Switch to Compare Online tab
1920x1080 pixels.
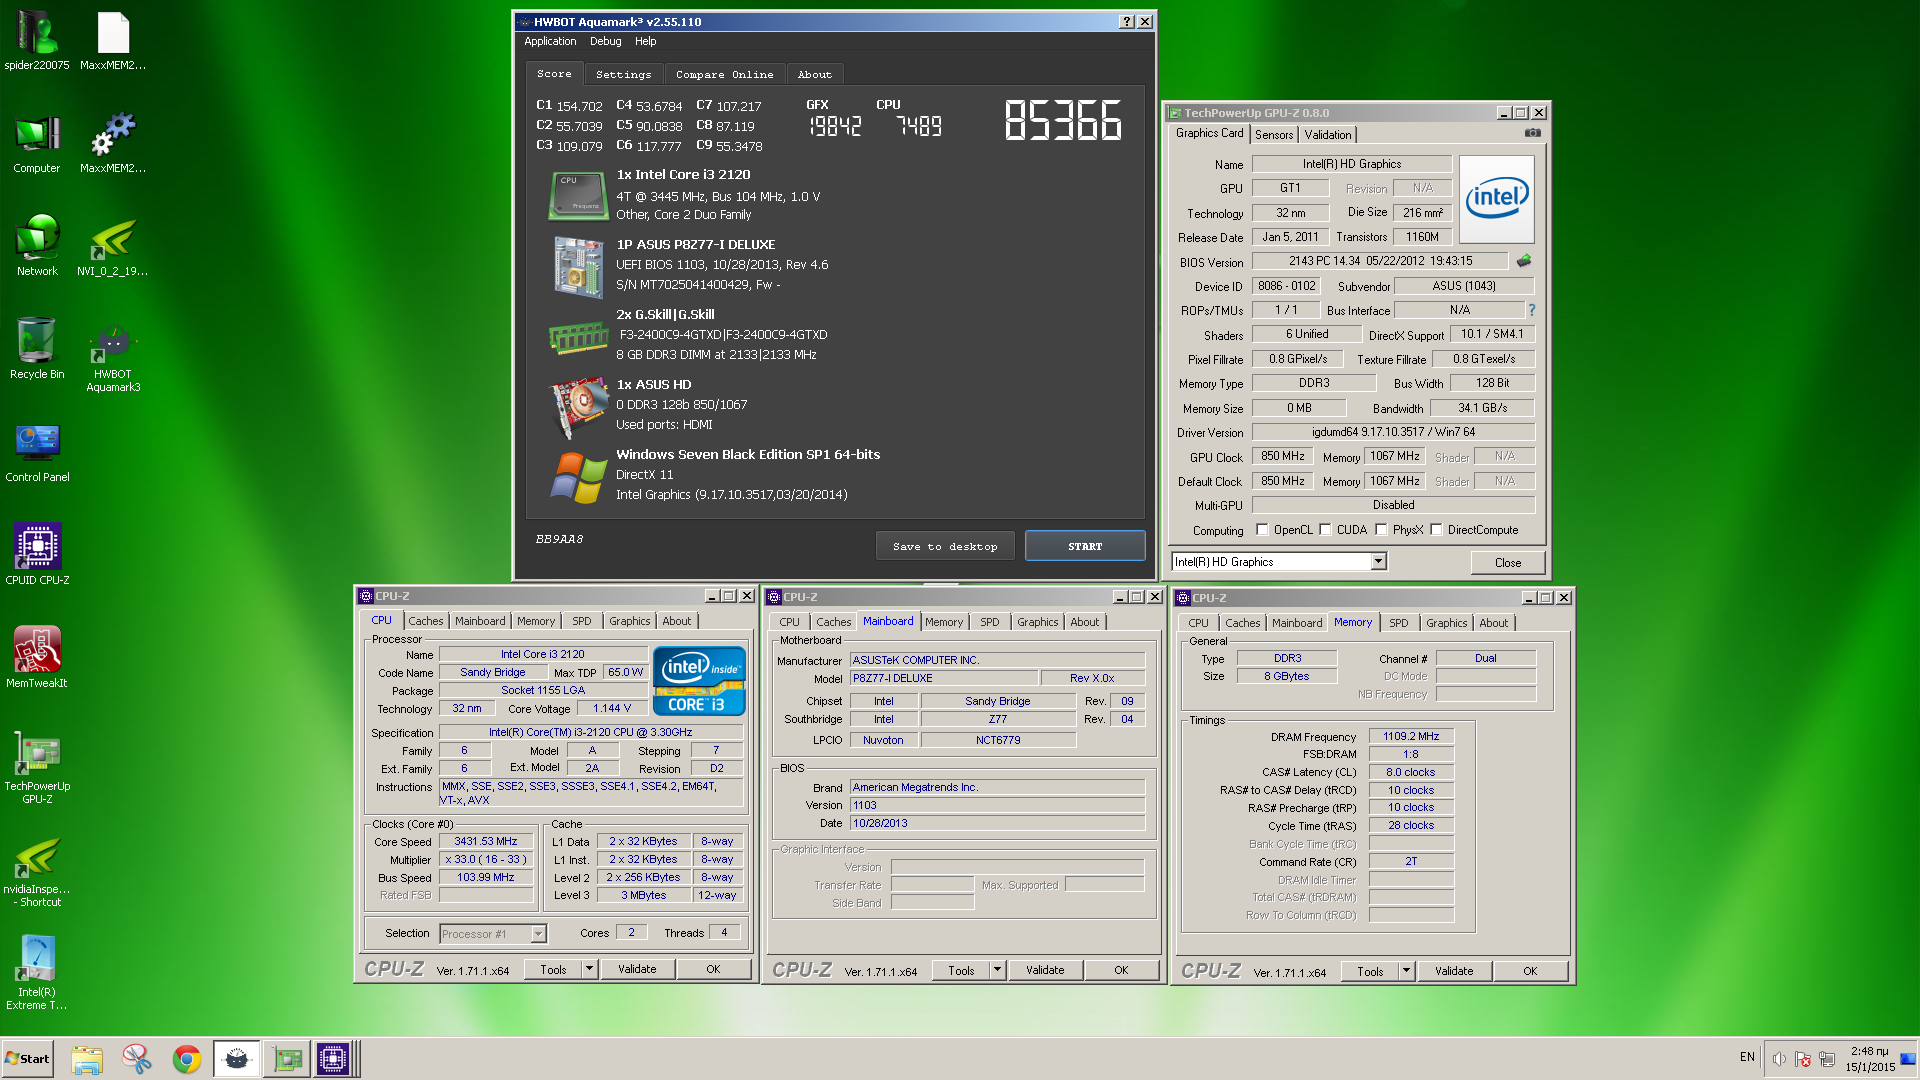724,74
